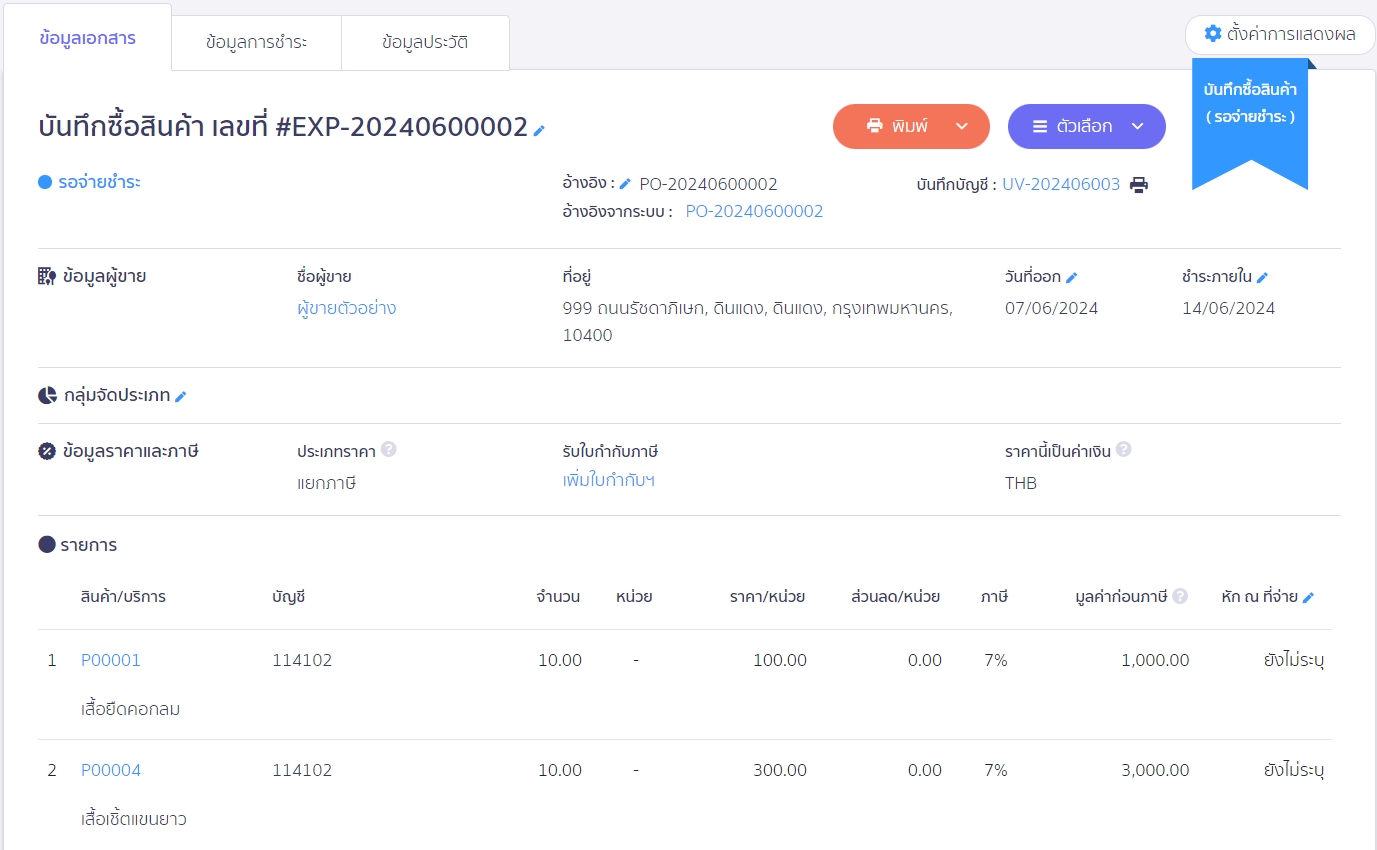Click the currency value THB

click(x=1021, y=483)
